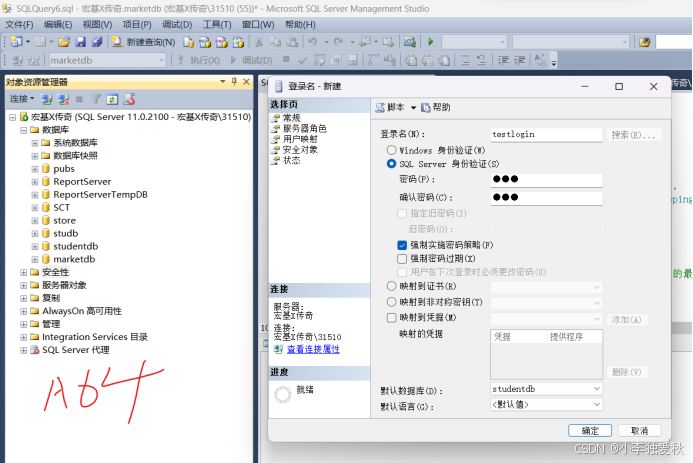The height and width of the screenshot is (463, 693).
Task: Click the Save floppy disk icon
Action: 80,42
